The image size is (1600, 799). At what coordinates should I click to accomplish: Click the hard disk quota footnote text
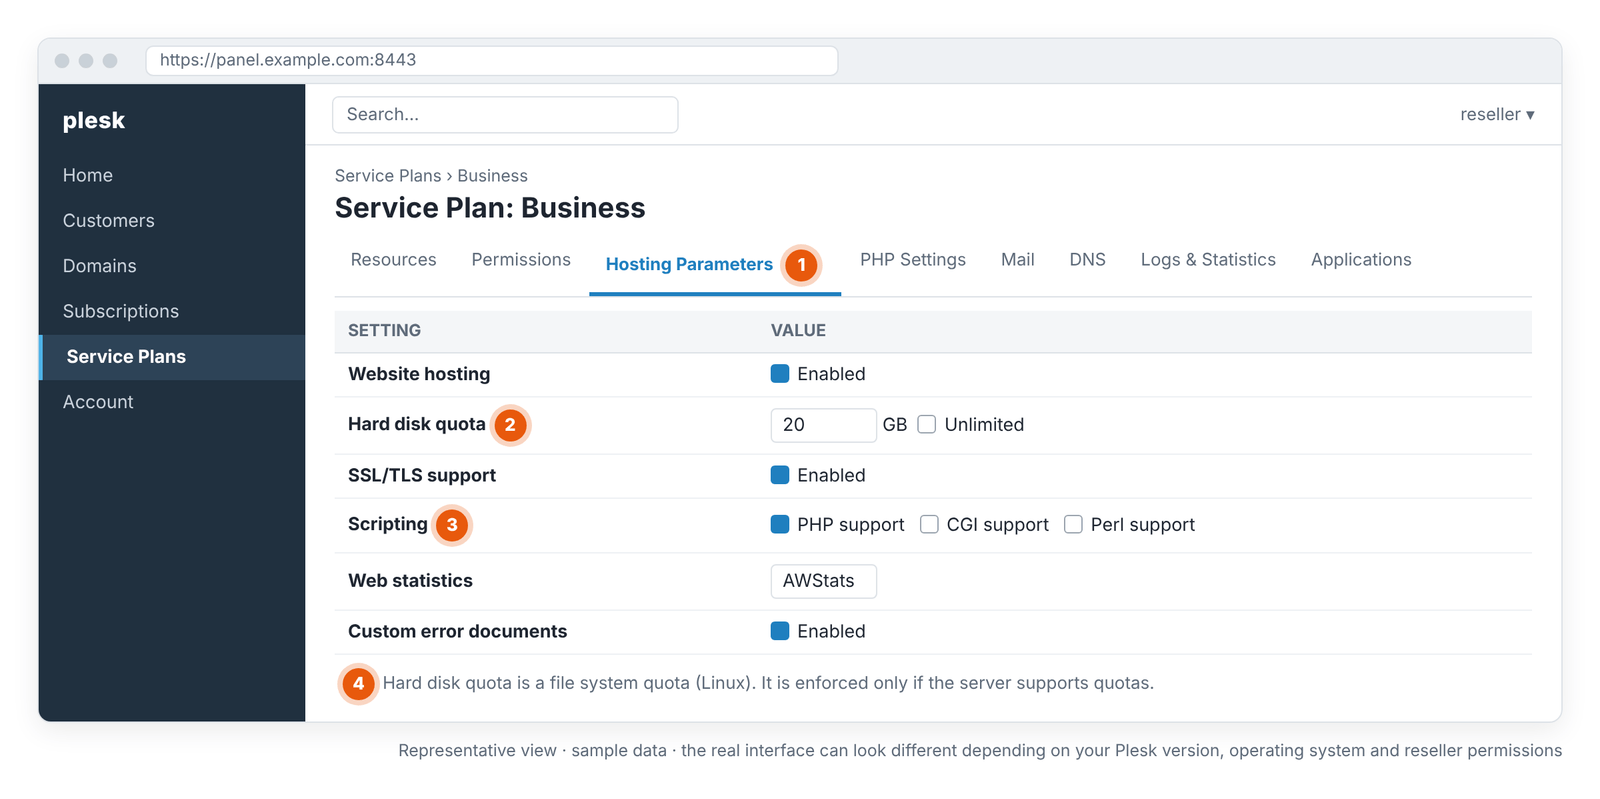click(768, 683)
